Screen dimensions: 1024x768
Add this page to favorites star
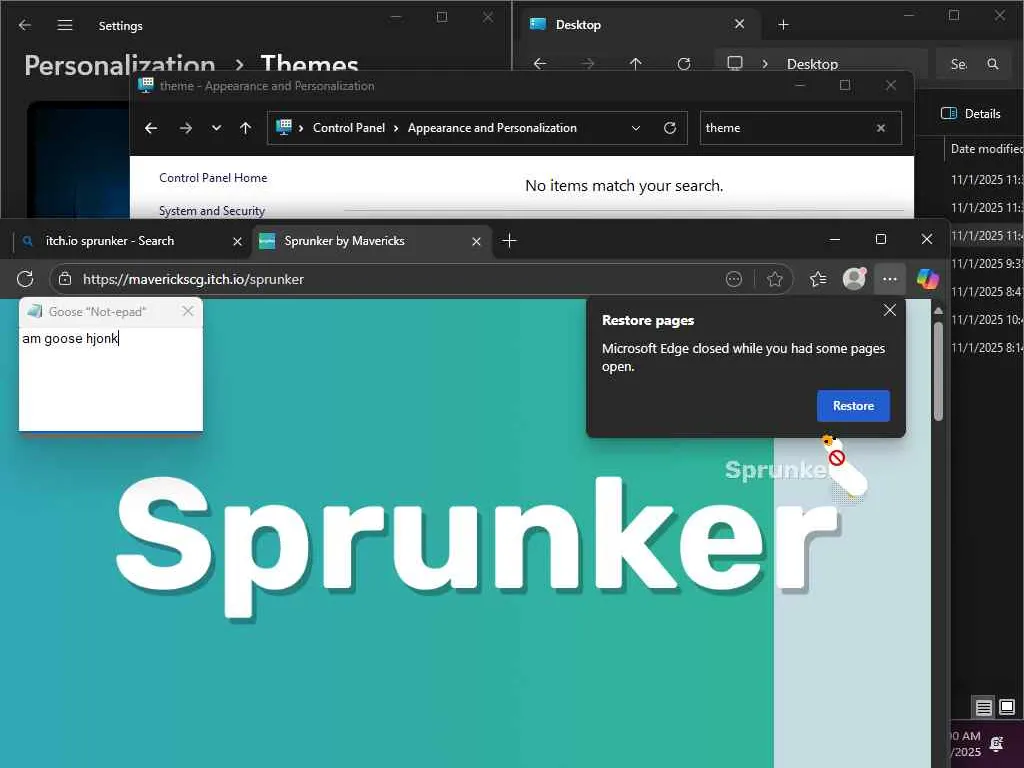point(775,279)
